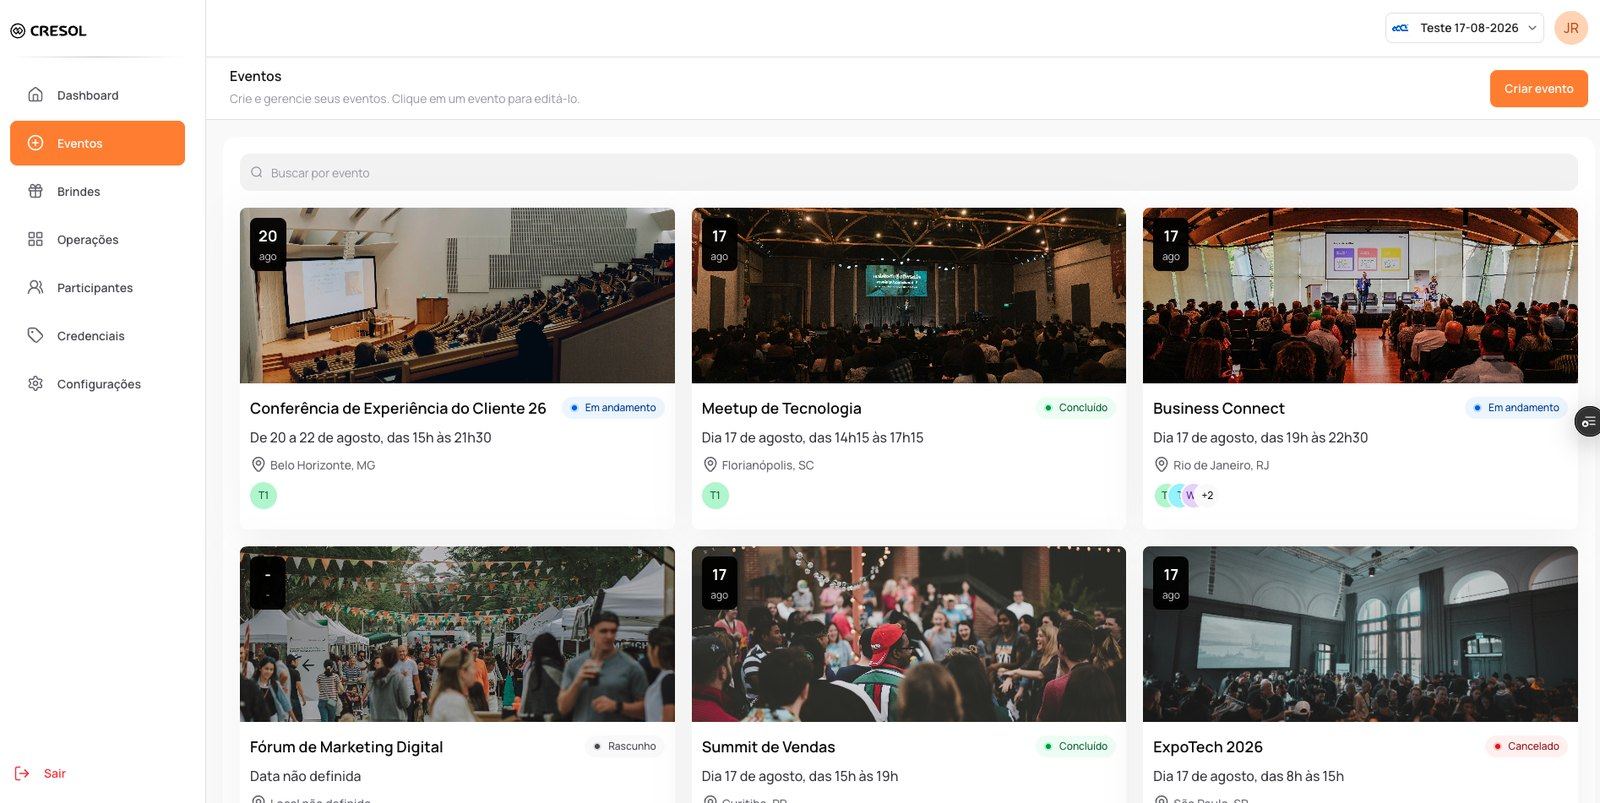This screenshot has height=803, width=1600.
Task: Open the Teste 17-08-2026 organization dropdown
Action: tap(1464, 28)
